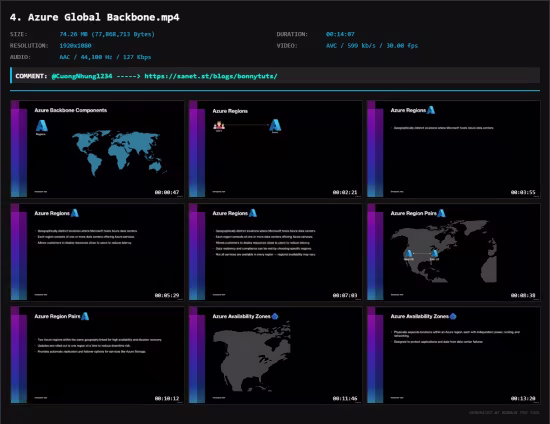Image resolution: width=550 pixels, height=424 pixels.
Task: Click the East US Azure marker on map
Action: 435,253
